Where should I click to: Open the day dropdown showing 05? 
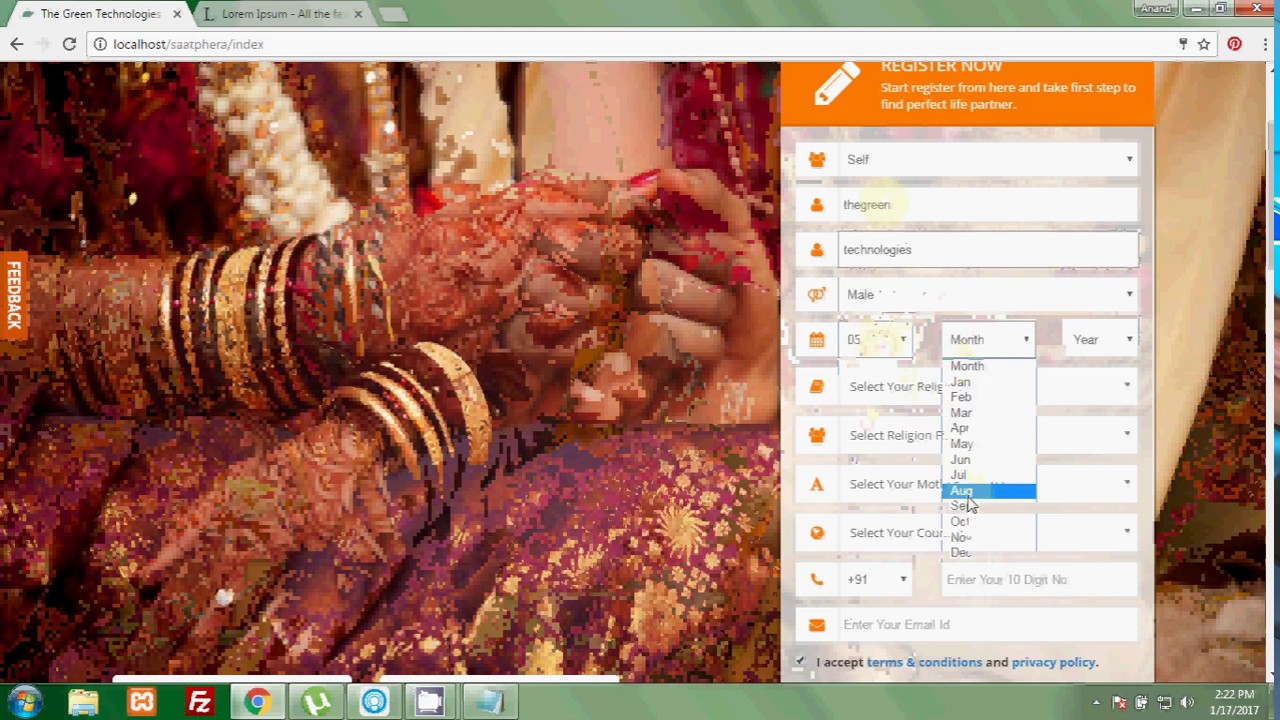pyautogui.click(x=876, y=340)
